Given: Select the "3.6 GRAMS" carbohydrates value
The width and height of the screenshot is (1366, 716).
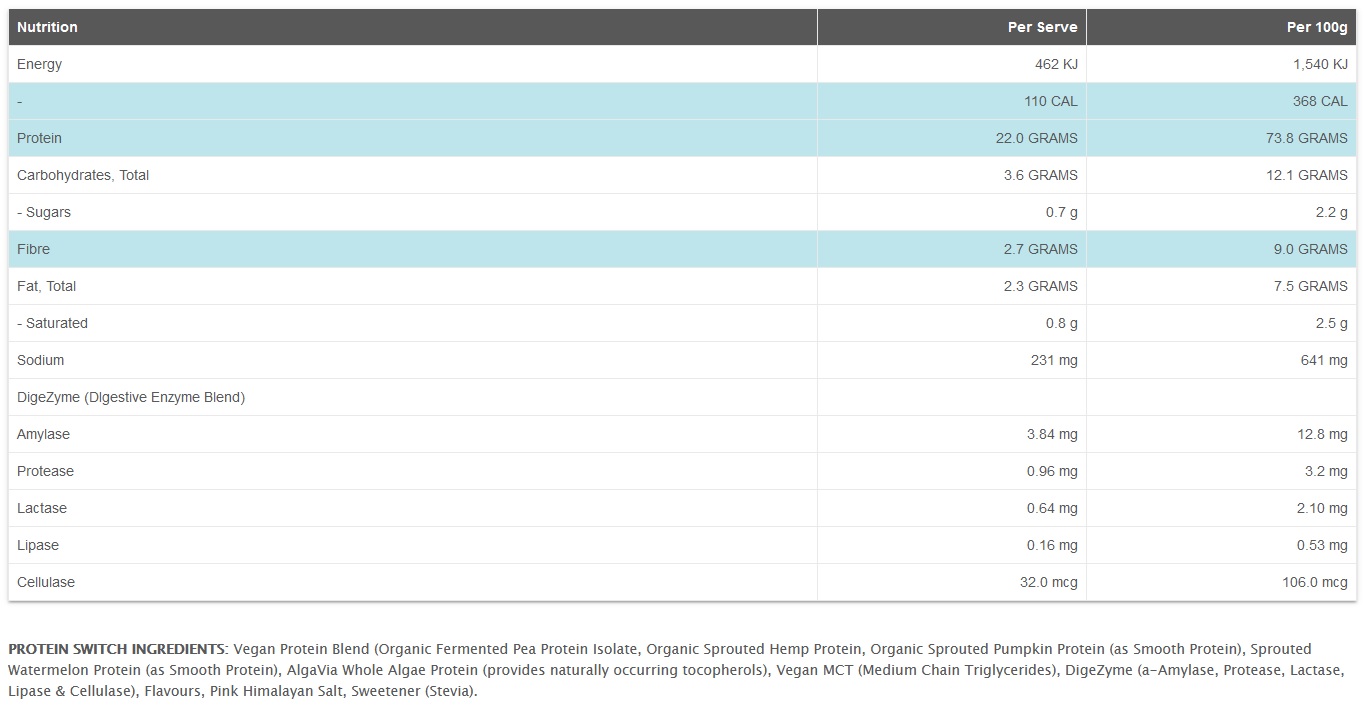Looking at the screenshot, I should 1041,175.
